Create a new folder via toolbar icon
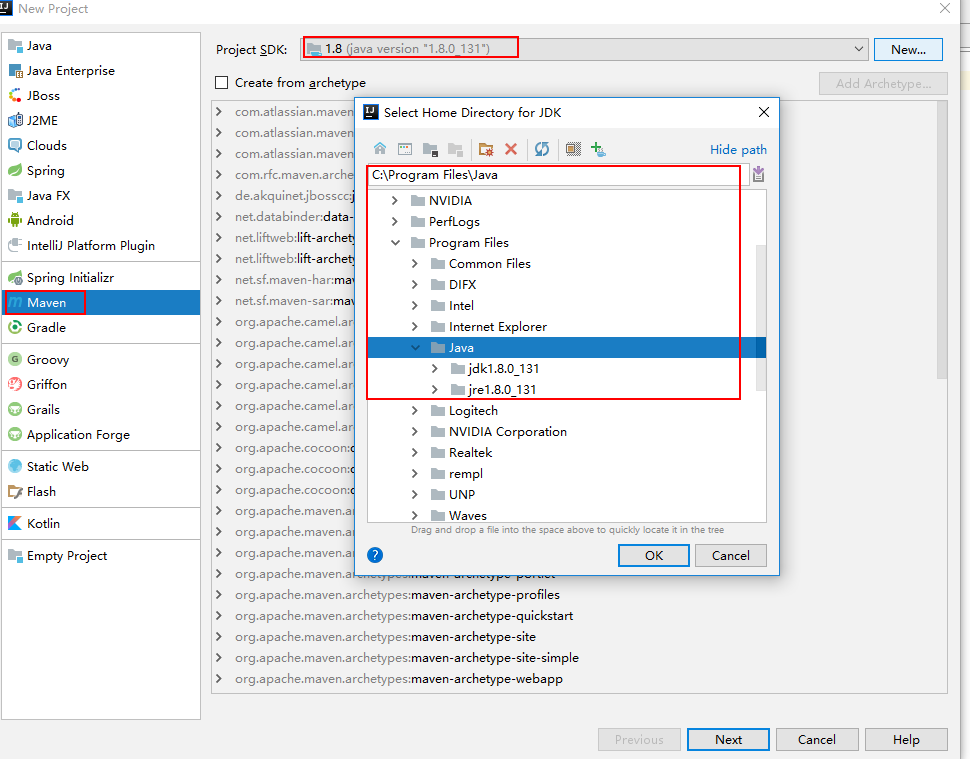The width and height of the screenshot is (970, 759). click(486, 148)
